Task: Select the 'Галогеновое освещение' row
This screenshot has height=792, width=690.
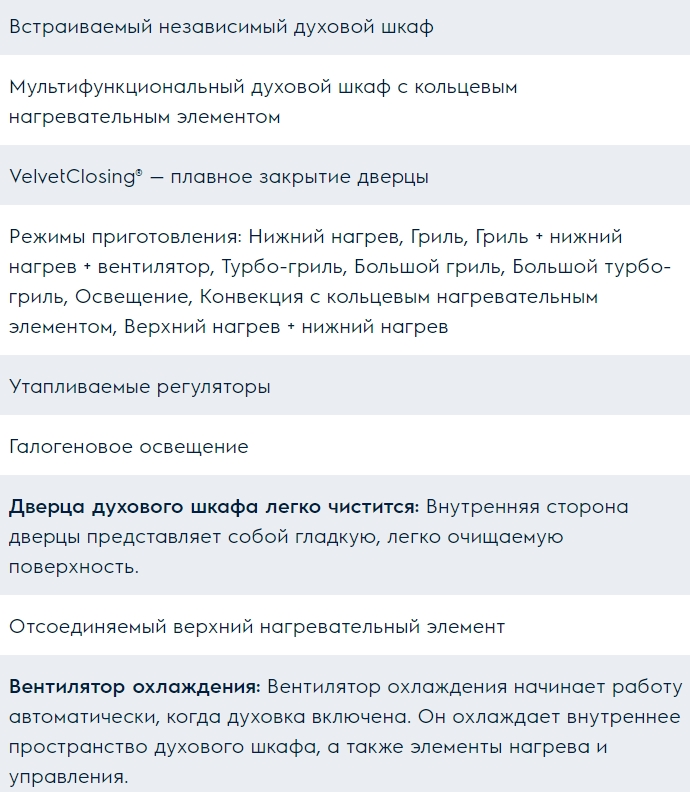Action: [129, 447]
